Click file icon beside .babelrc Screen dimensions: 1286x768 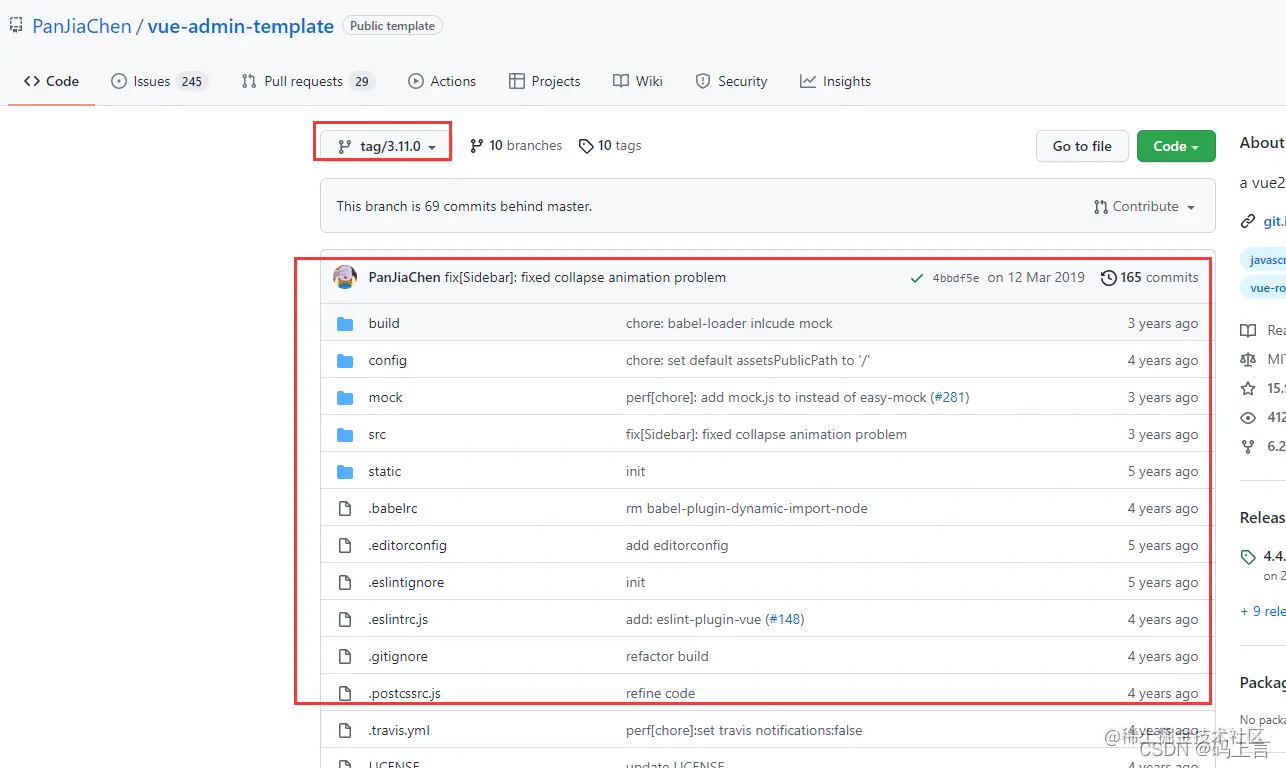click(345, 508)
